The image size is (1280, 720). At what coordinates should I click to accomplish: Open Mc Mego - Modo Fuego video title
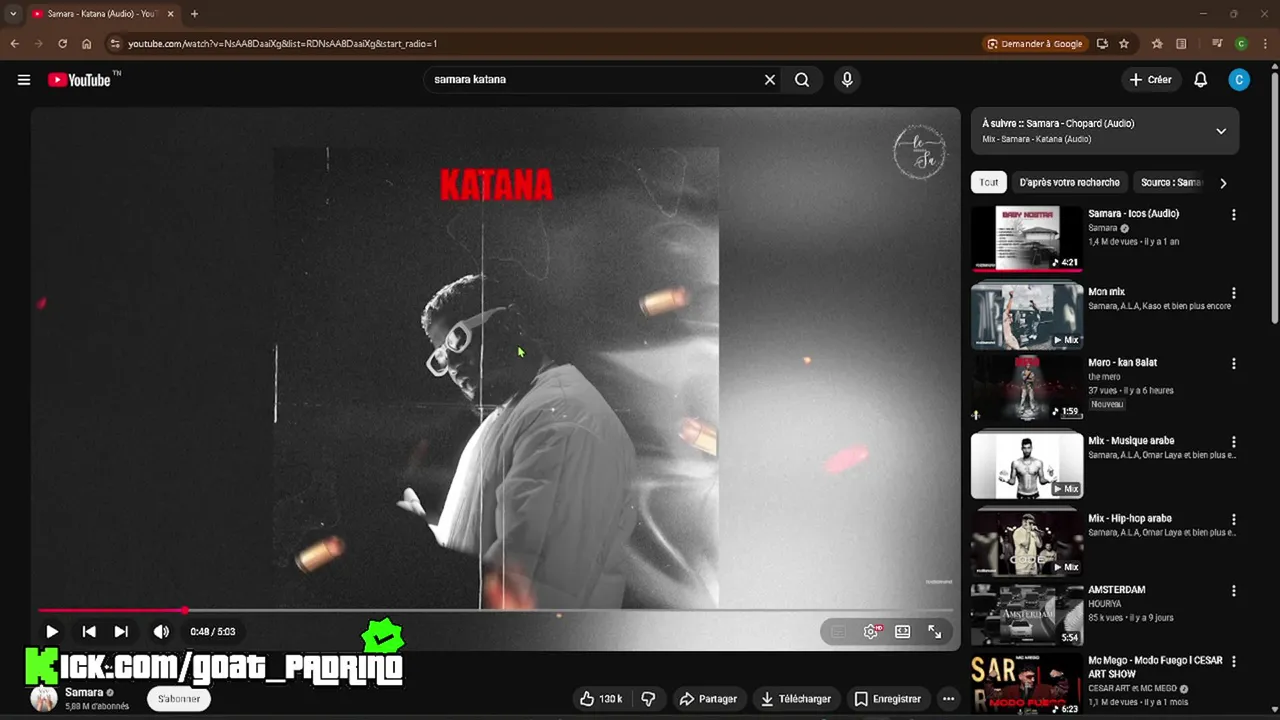click(x=1155, y=667)
